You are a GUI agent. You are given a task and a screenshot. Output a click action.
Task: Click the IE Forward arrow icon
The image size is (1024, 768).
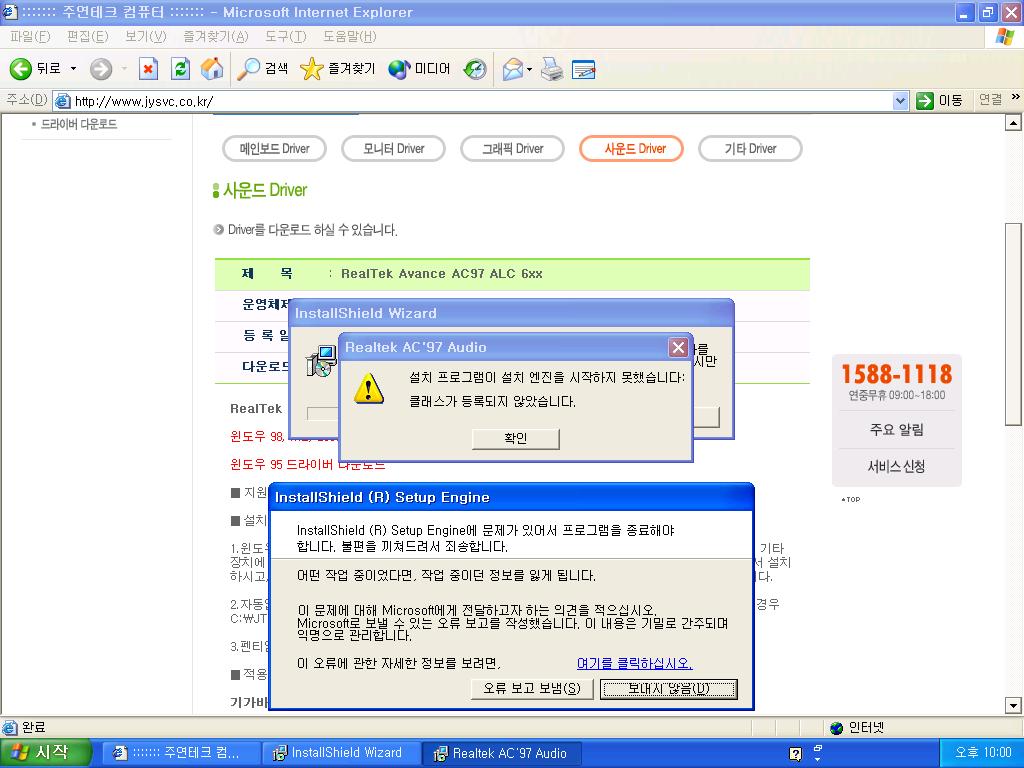pyautogui.click(x=101, y=69)
